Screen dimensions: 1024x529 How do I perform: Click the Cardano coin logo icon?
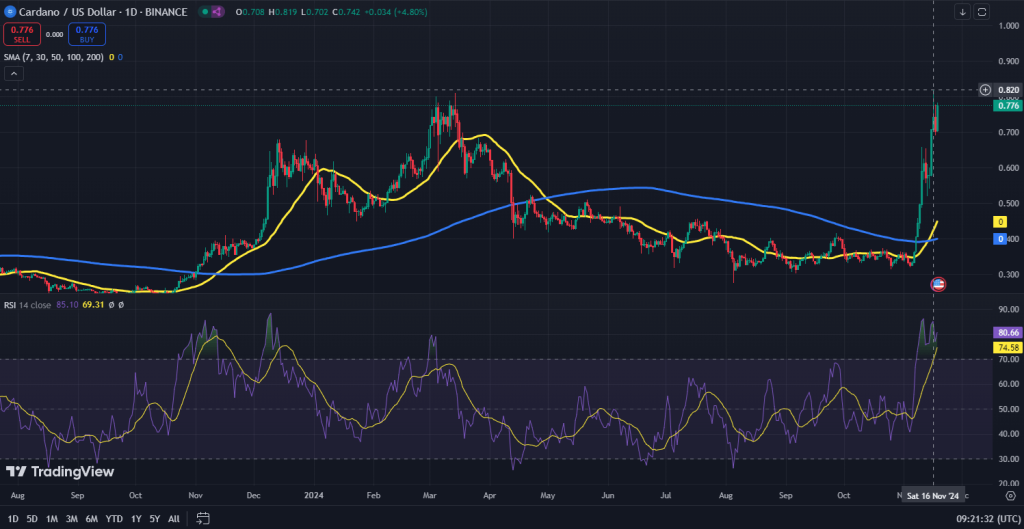click(10, 12)
